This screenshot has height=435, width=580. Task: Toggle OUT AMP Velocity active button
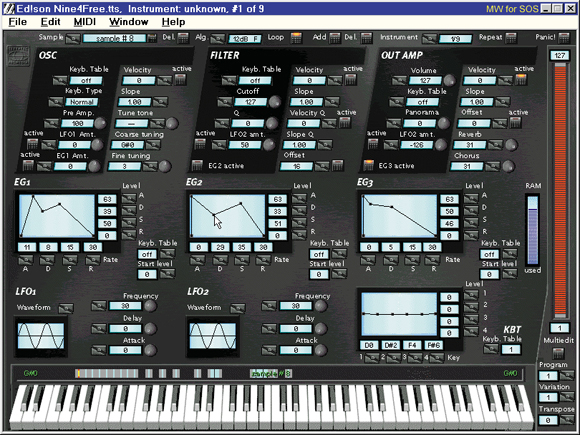click(521, 79)
